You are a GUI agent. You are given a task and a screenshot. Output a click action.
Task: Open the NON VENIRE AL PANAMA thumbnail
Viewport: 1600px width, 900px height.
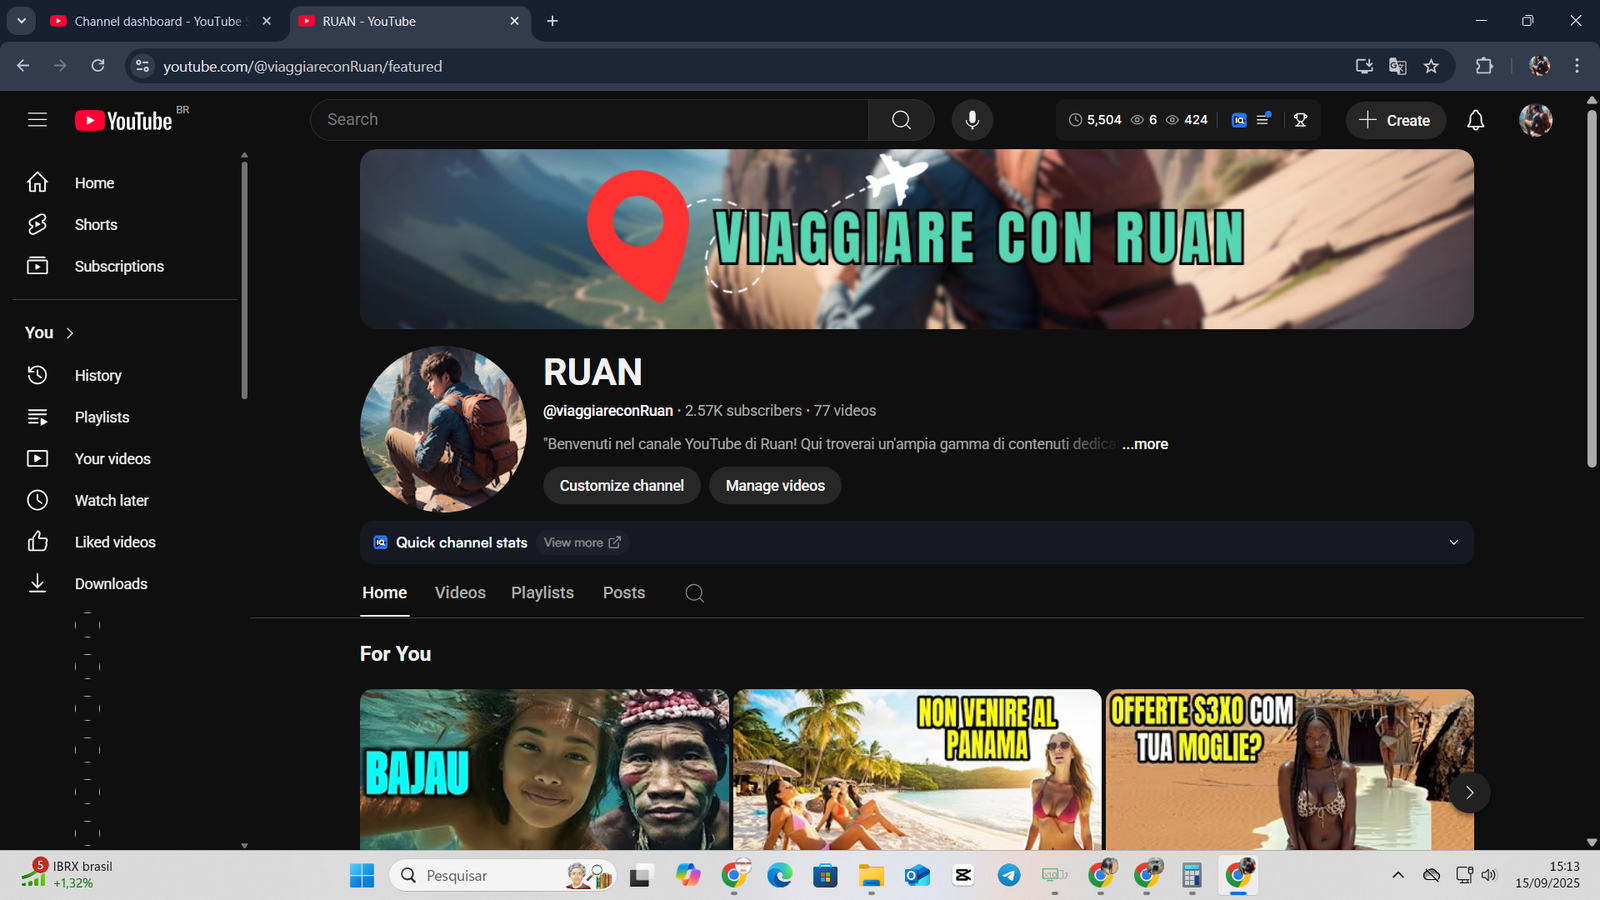pyautogui.click(x=917, y=770)
